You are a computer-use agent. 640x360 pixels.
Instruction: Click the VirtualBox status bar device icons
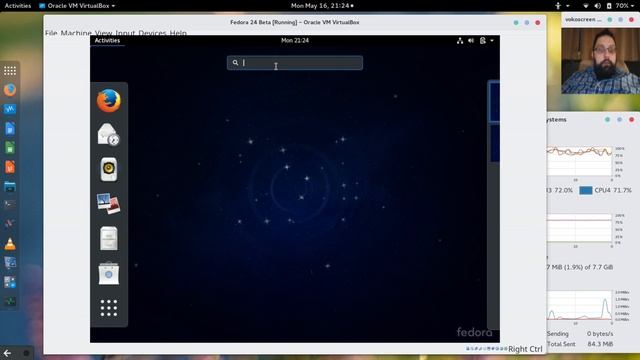(x=487, y=349)
